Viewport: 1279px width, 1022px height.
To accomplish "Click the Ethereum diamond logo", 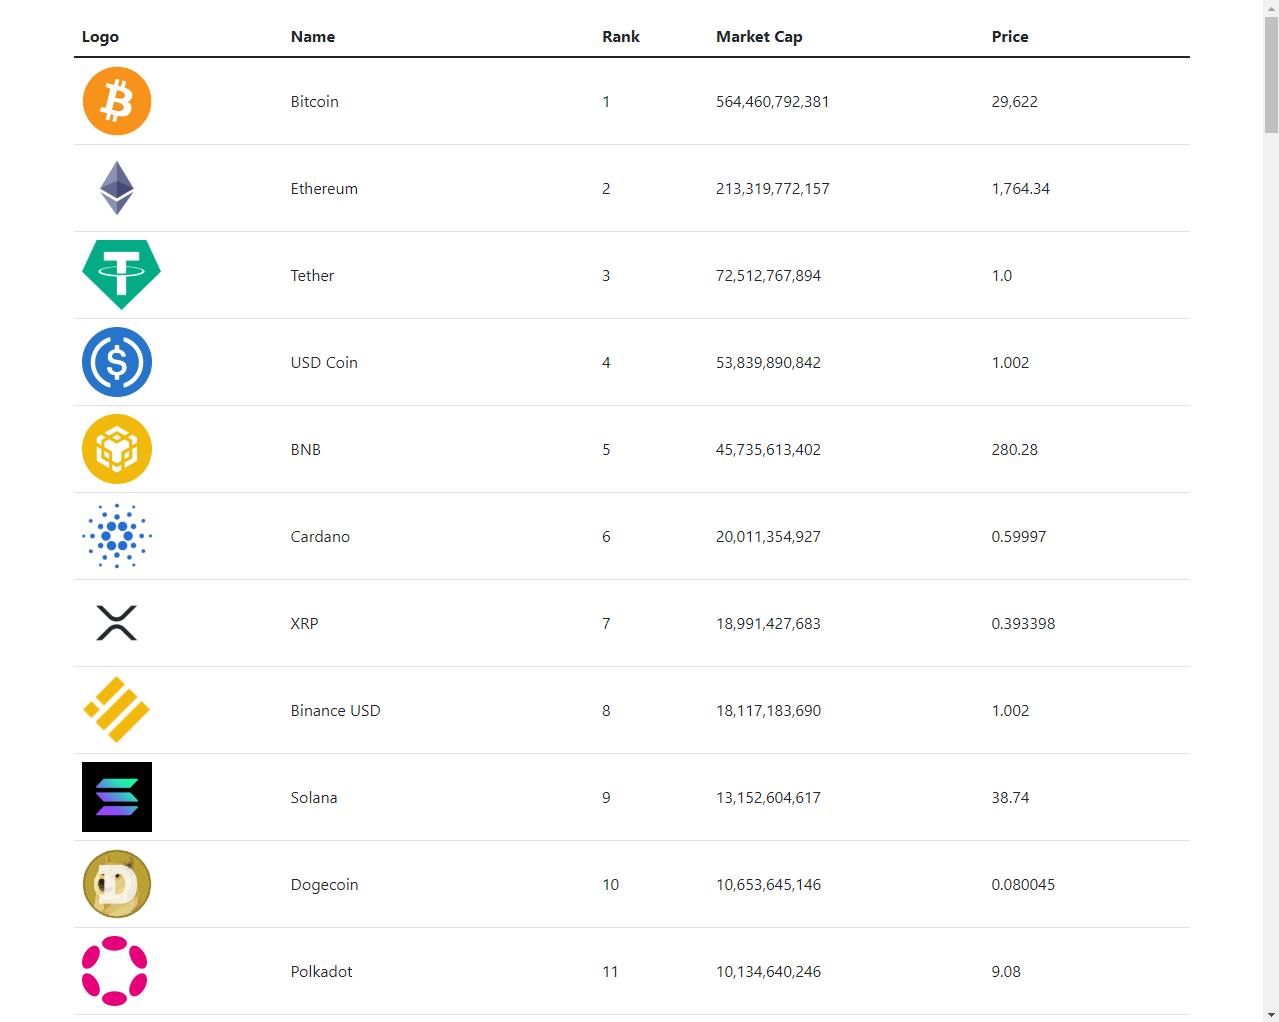I will [117, 188].
